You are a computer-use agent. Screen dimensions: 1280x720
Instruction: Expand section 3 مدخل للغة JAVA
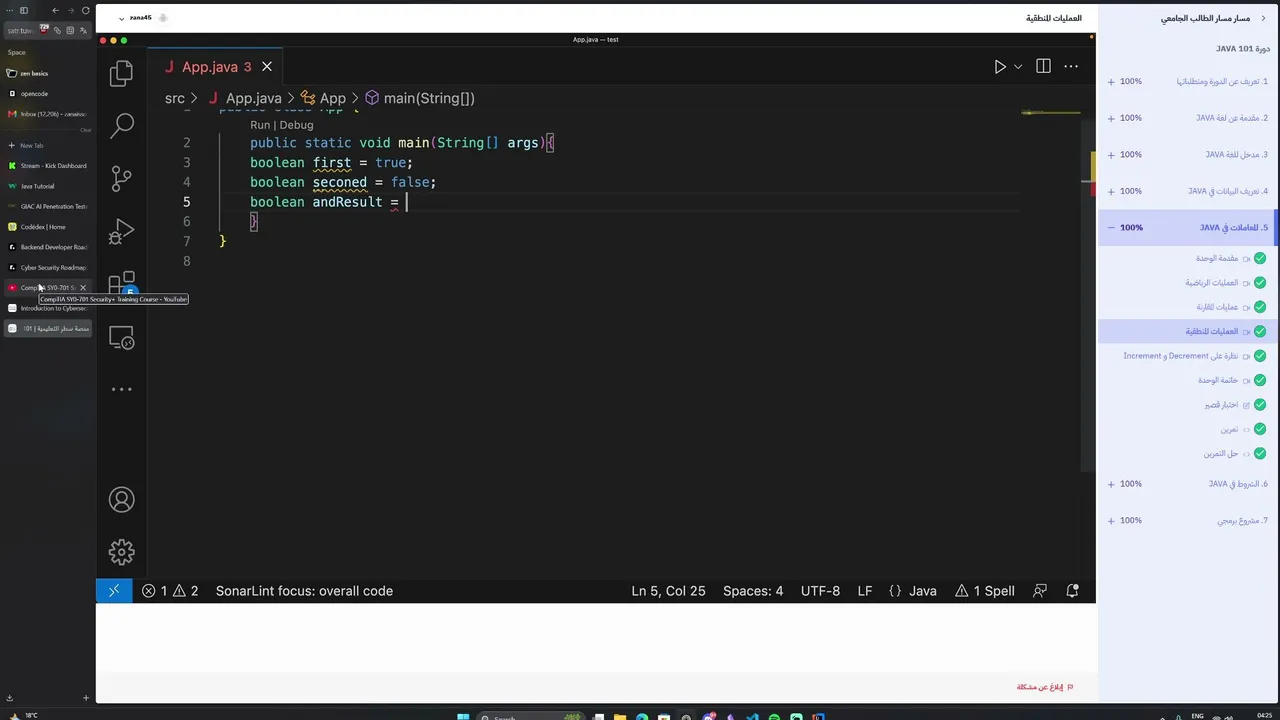tap(1111, 155)
